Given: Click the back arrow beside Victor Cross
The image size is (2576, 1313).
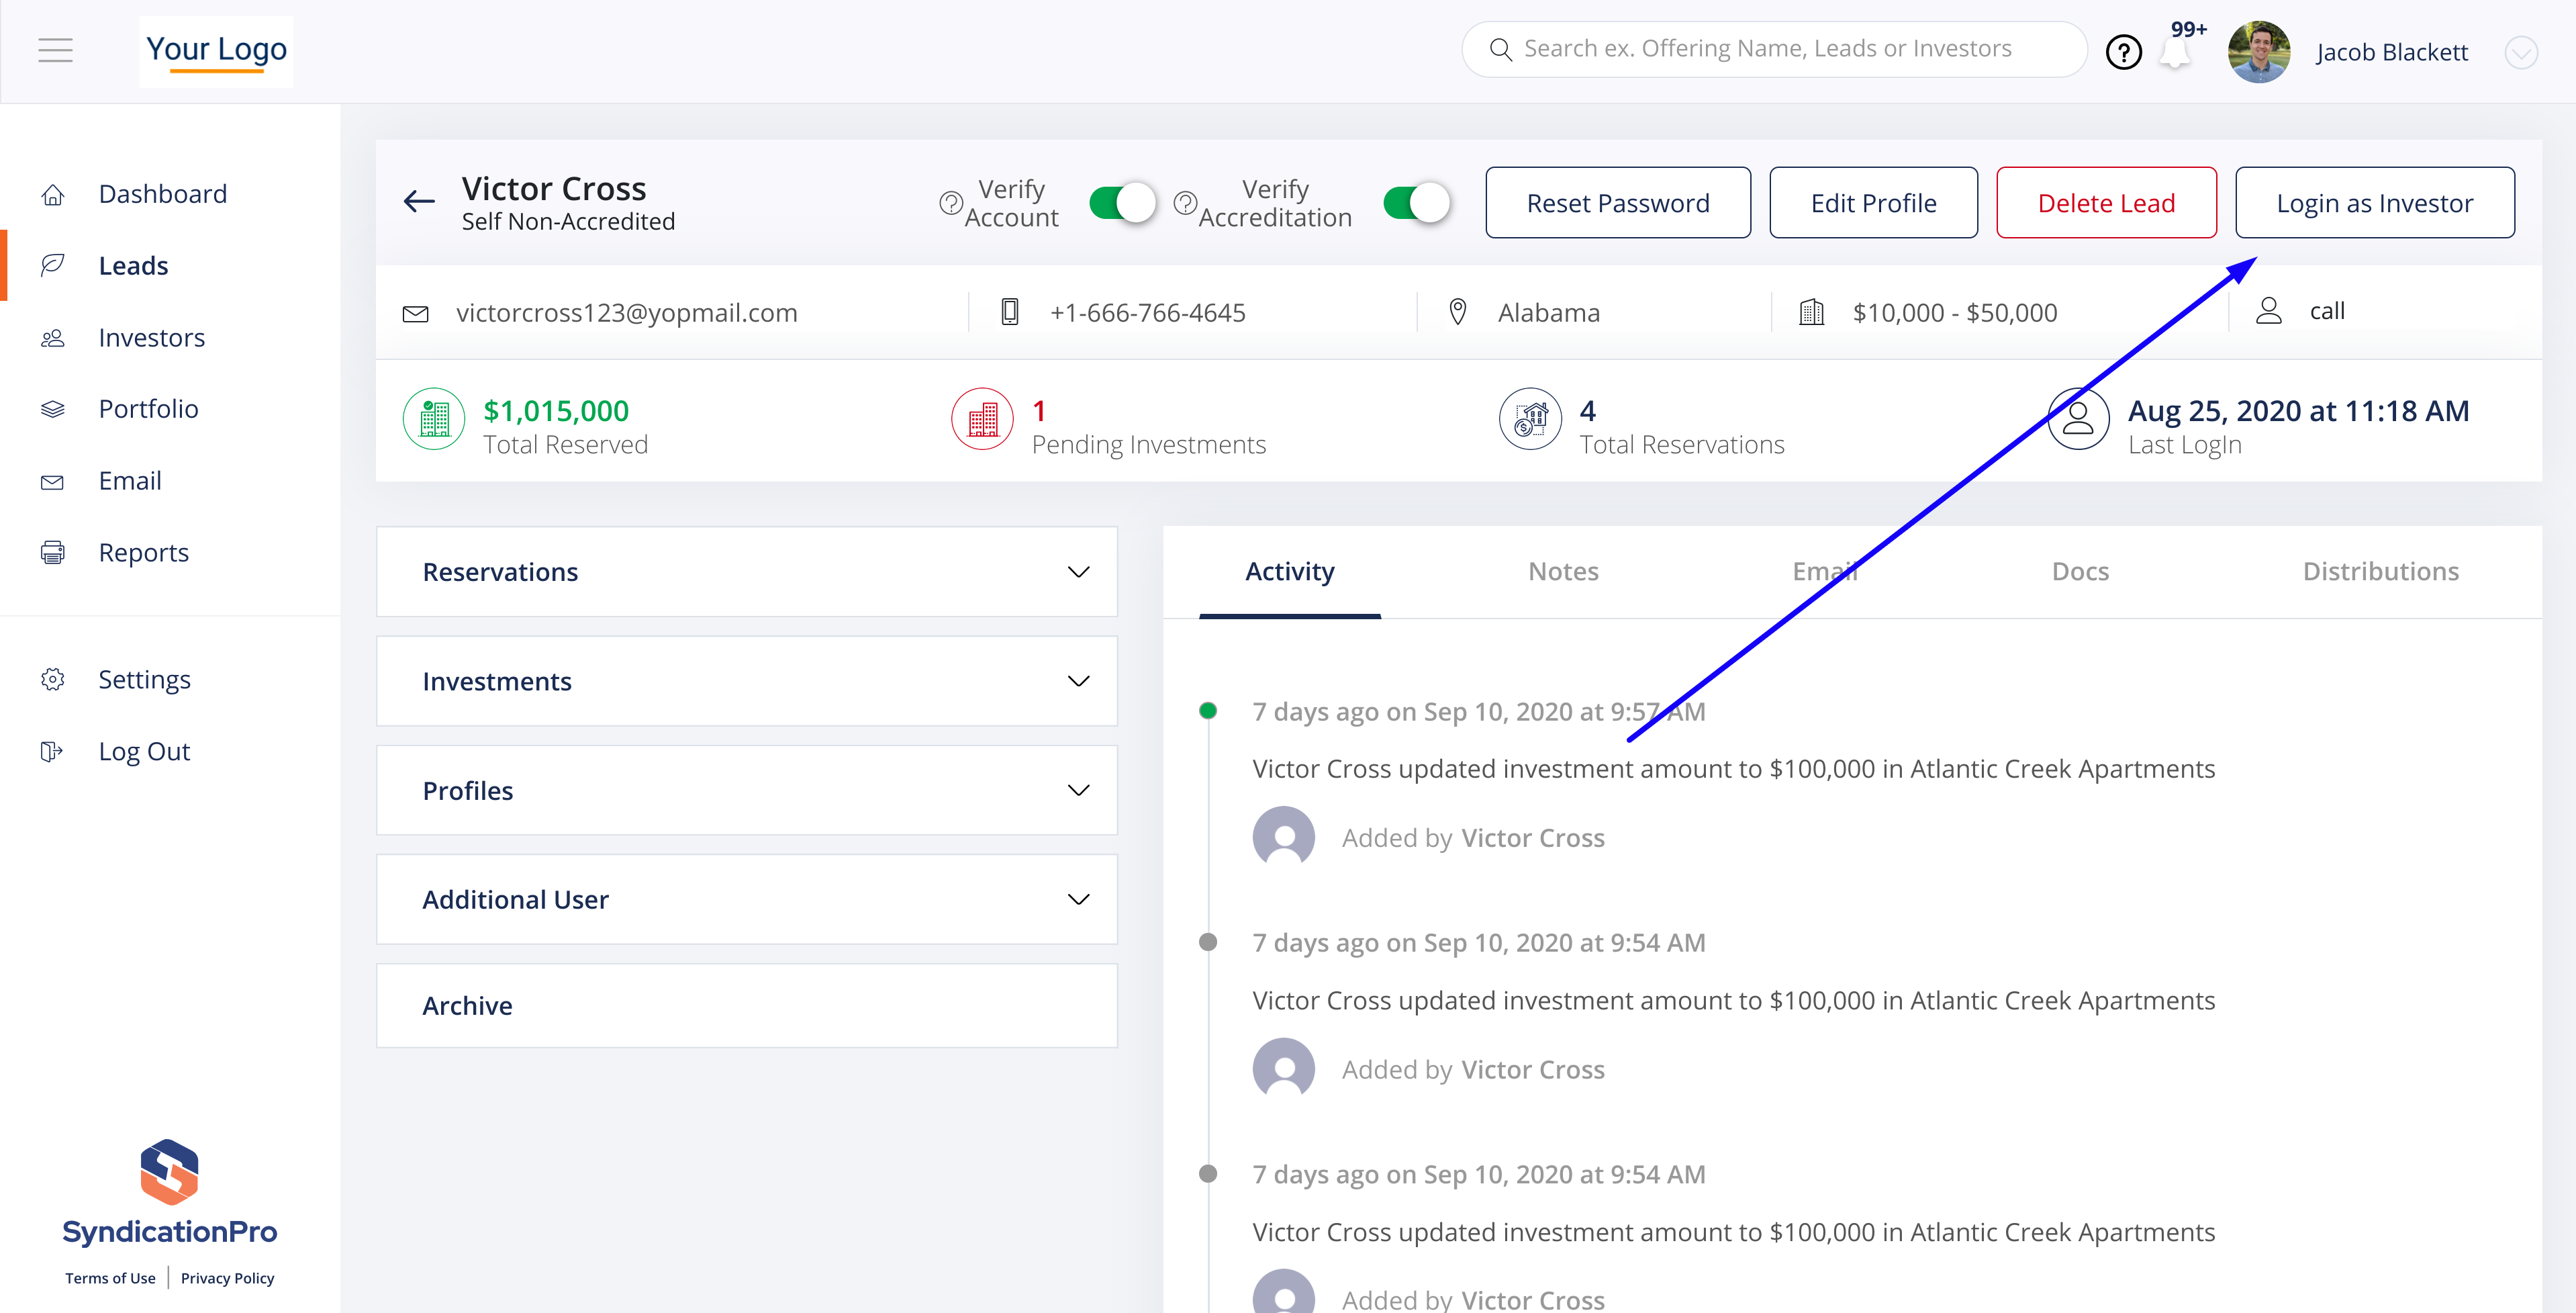Looking at the screenshot, I should [x=419, y=202].
